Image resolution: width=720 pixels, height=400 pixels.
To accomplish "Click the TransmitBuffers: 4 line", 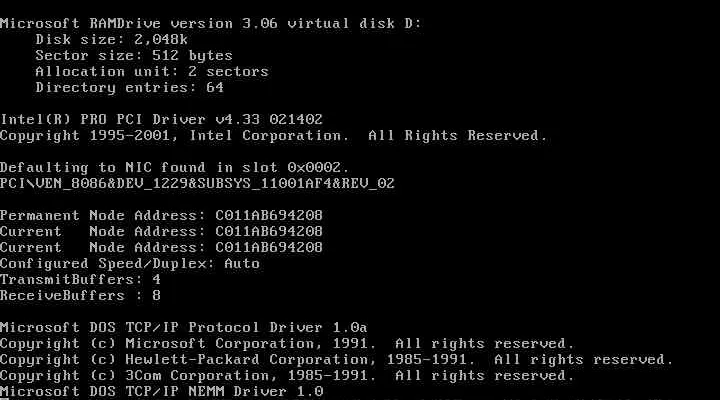I will [x=80, y=279].
